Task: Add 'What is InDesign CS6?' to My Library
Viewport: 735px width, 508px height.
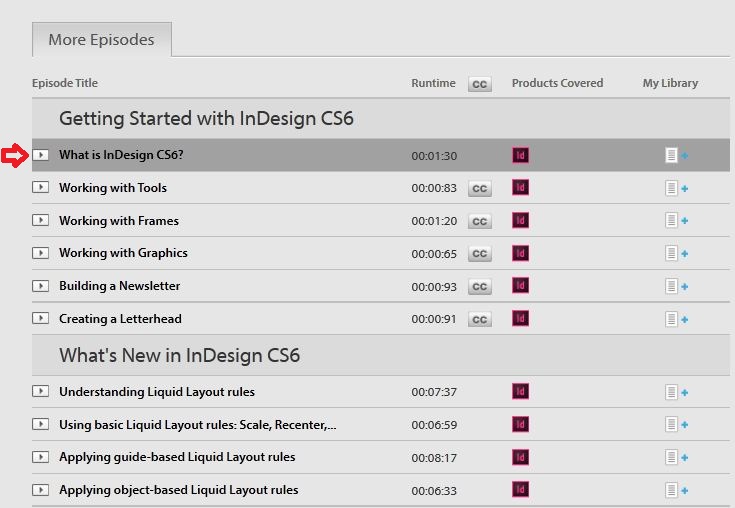Action: [676, 155]
